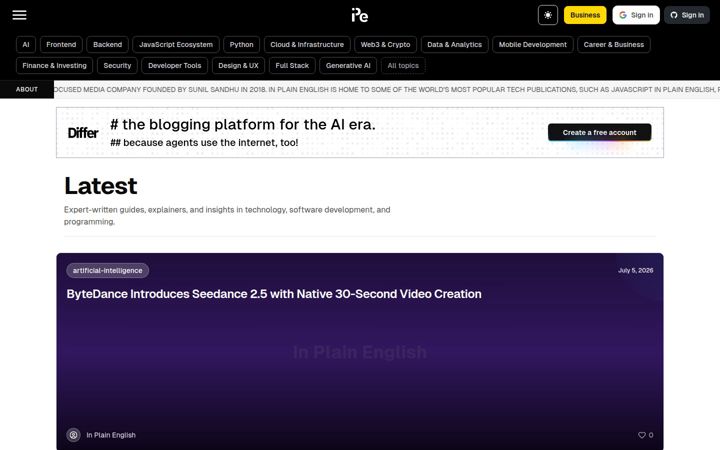Open the Mobile Development topic

[x=533, y=45]
